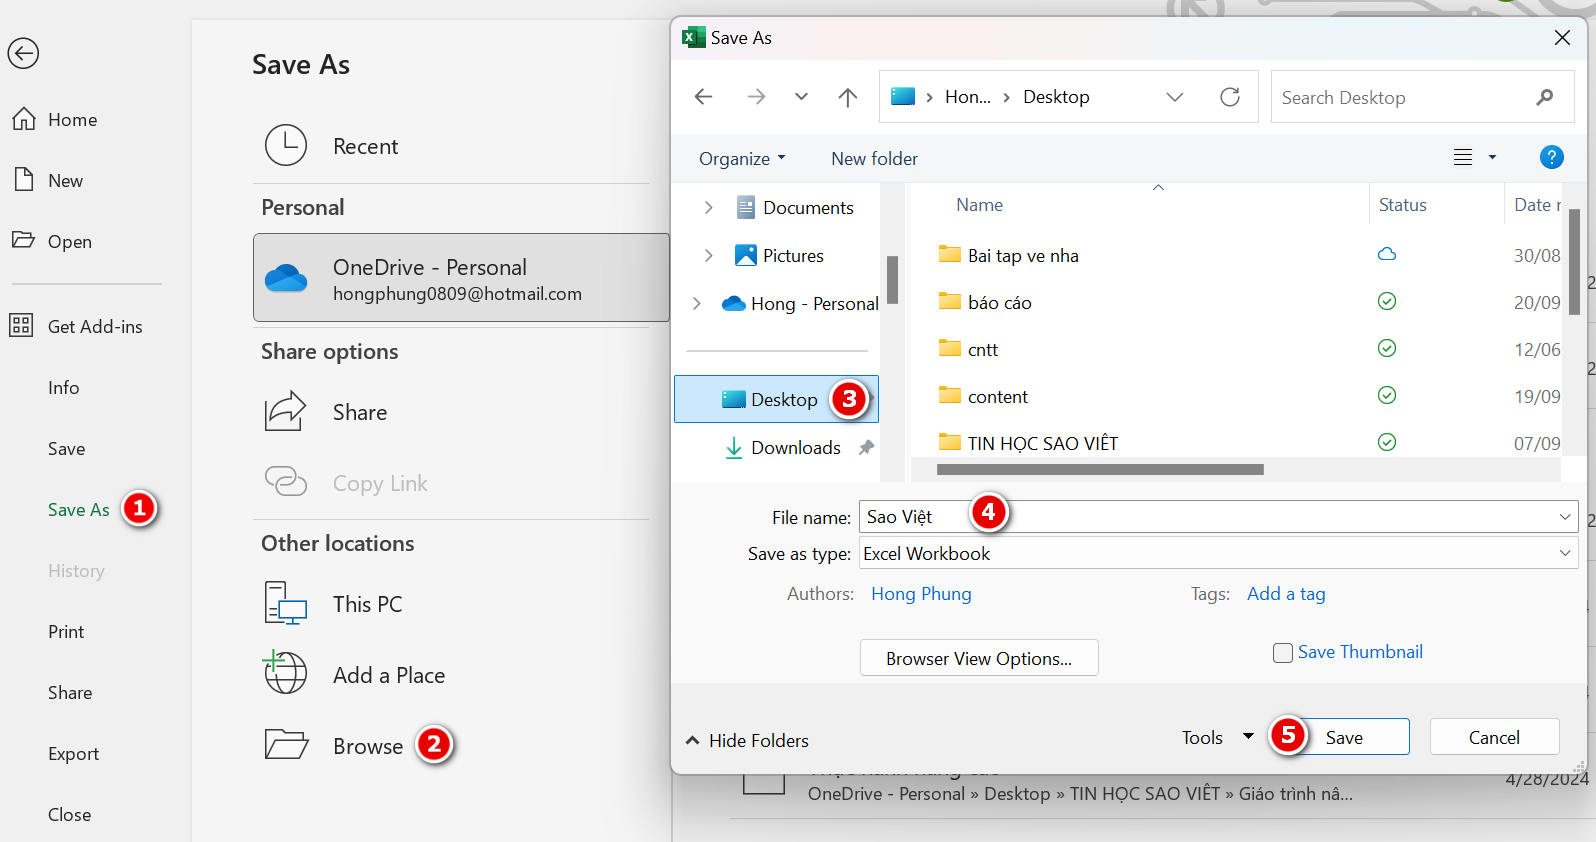The height and width of the screenshot is (842, 1596).
Task: Select Print in the Backstage menu
Action: (66, 632)
